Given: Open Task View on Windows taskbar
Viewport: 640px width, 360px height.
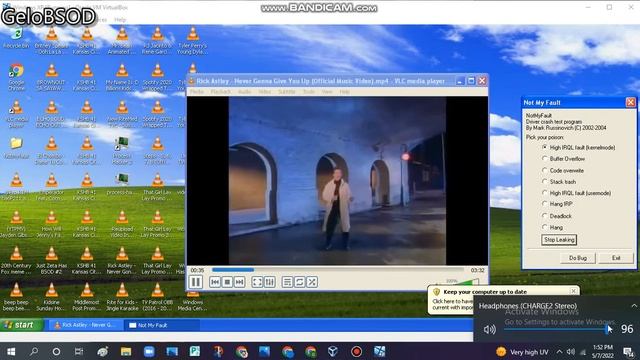Looking at the screenshot, I should 79,351.
